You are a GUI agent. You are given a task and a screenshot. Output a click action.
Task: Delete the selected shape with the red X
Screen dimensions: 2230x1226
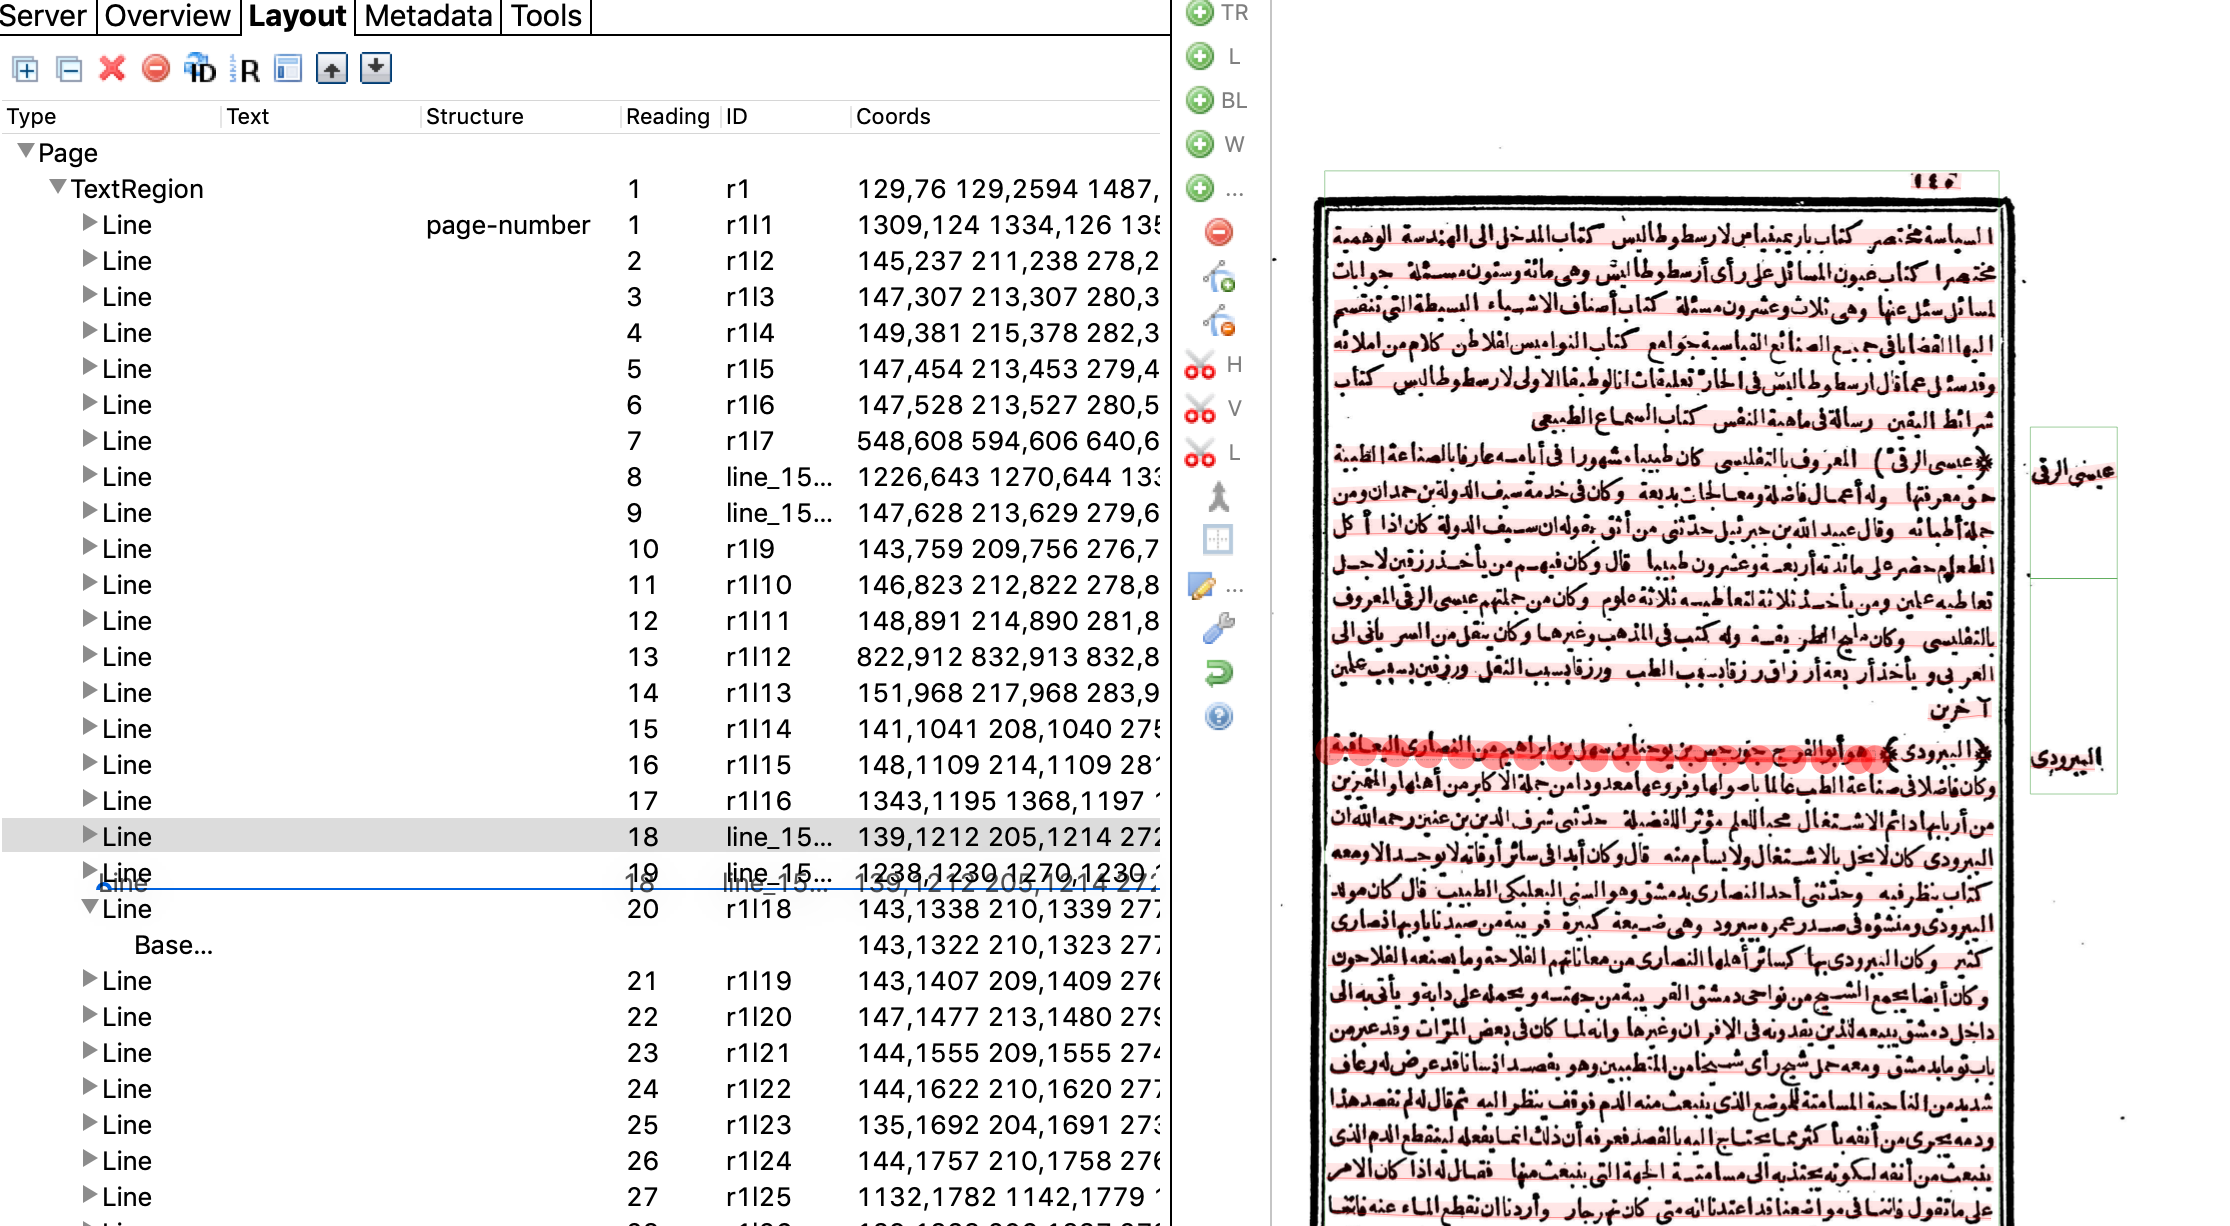111,70
